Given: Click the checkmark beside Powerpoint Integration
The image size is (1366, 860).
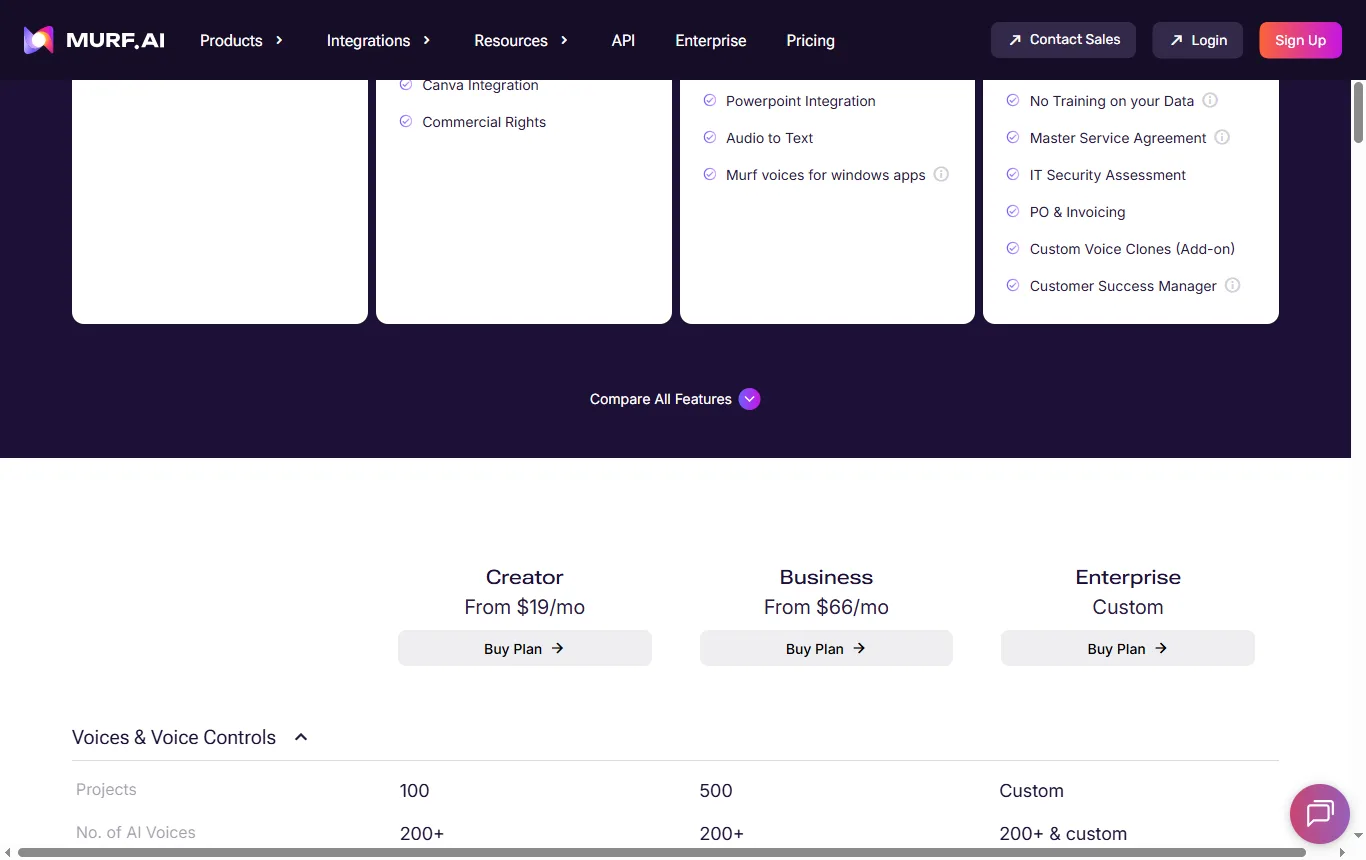Looking at the screenshot, I should coord(710,100).
